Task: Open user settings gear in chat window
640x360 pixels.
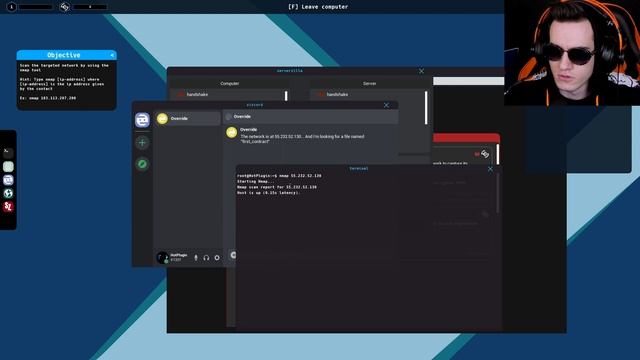Action: (x=217, y=258)
